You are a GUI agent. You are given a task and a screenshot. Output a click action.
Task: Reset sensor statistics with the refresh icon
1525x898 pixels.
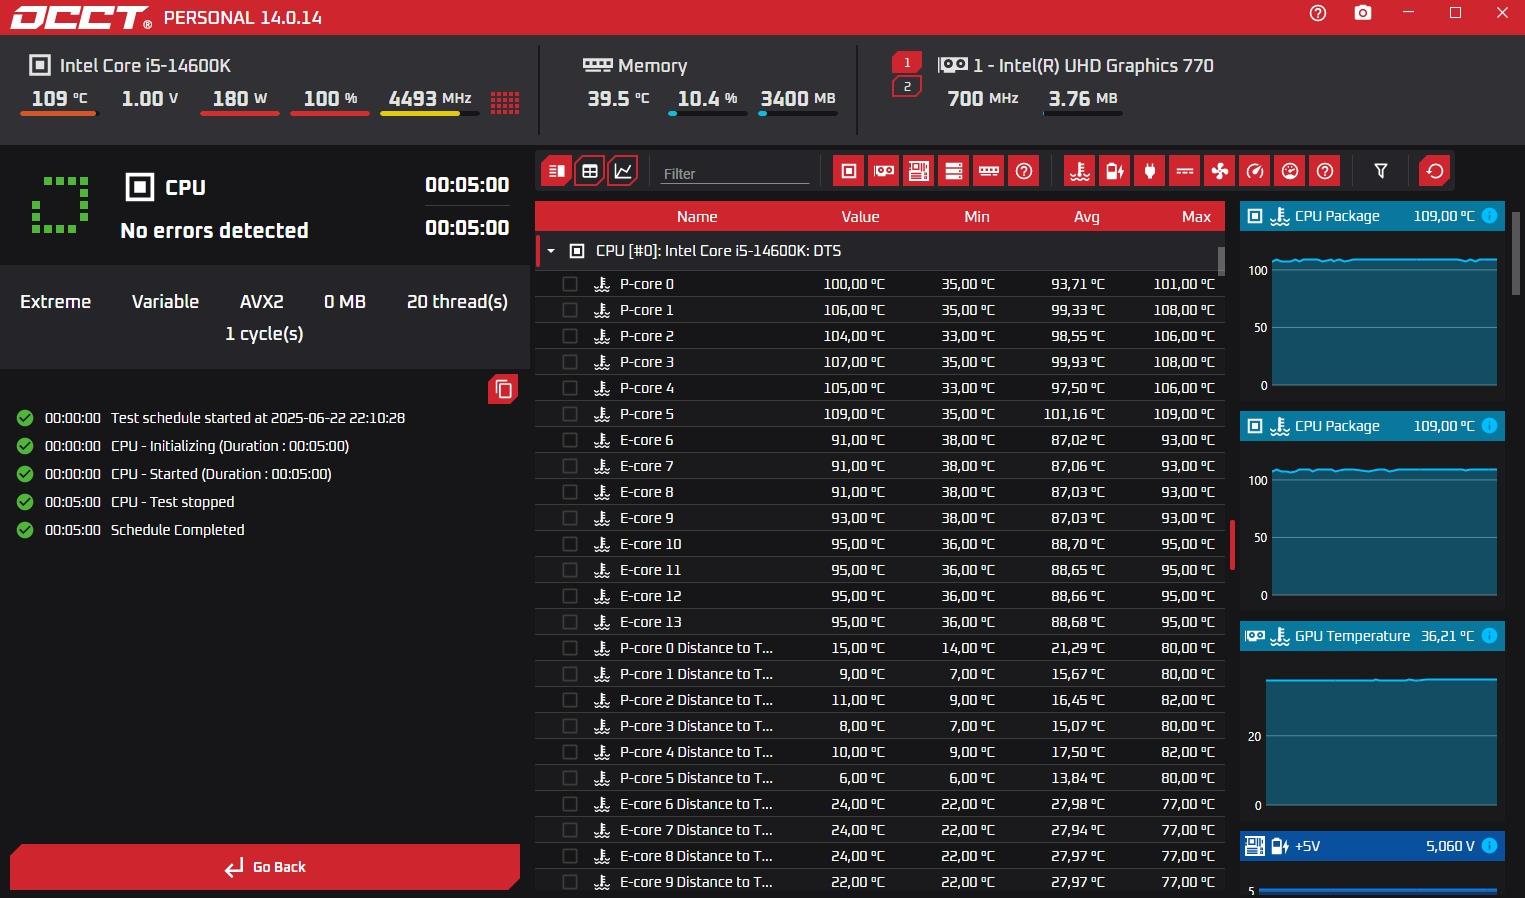point(1434,171)
